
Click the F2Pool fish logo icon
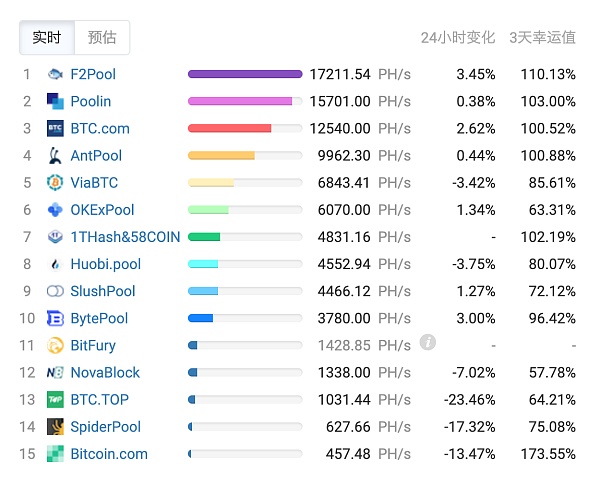(x=55, y=74)
